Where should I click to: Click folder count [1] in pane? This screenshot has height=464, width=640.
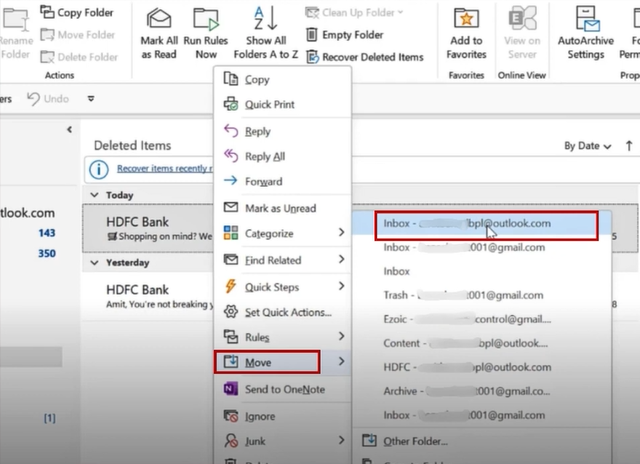pyautogui.click(x=49, y=418)
